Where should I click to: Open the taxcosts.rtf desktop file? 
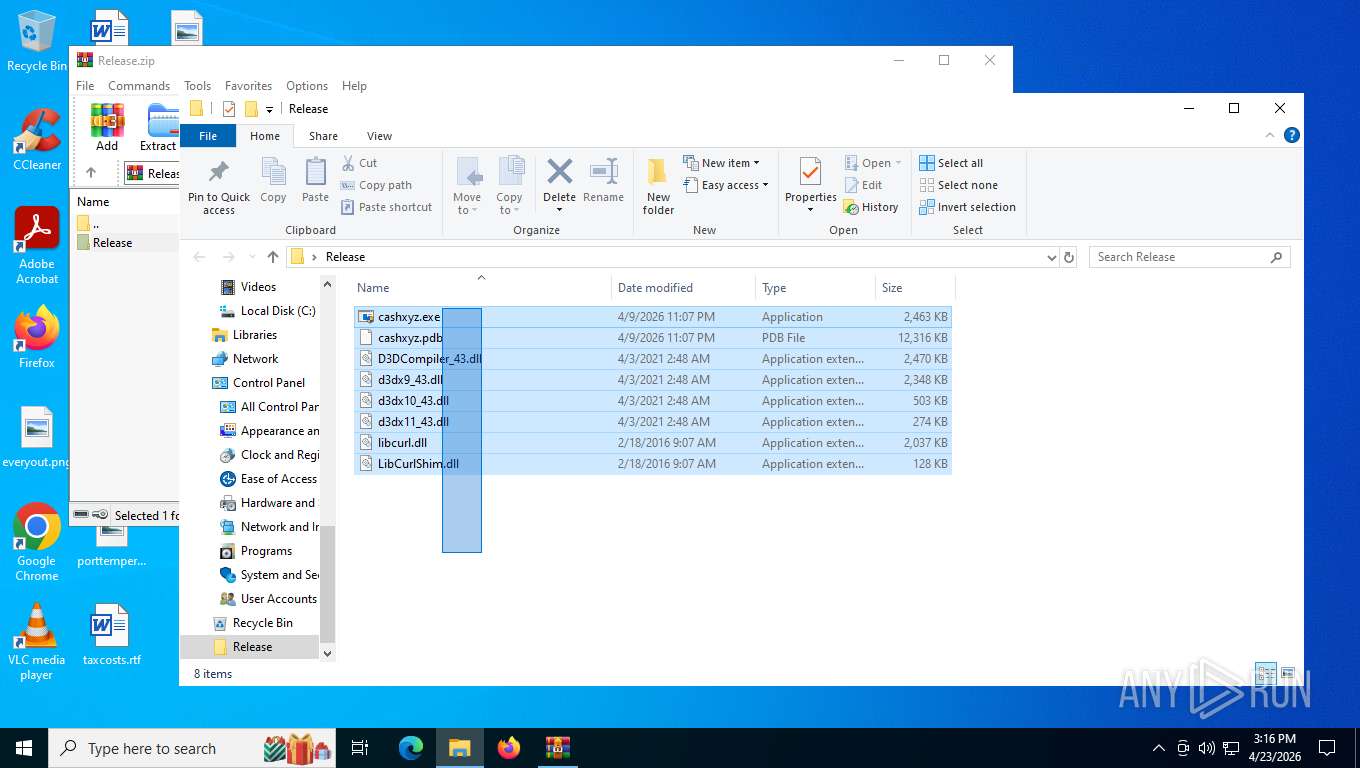click(111, 636)
